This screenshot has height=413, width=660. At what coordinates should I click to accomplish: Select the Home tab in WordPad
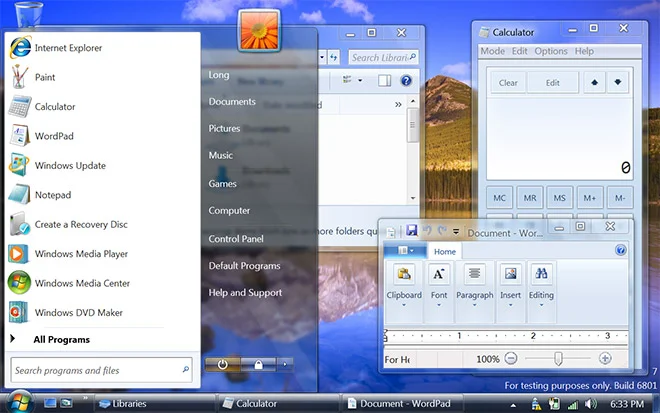coord(445,252)
